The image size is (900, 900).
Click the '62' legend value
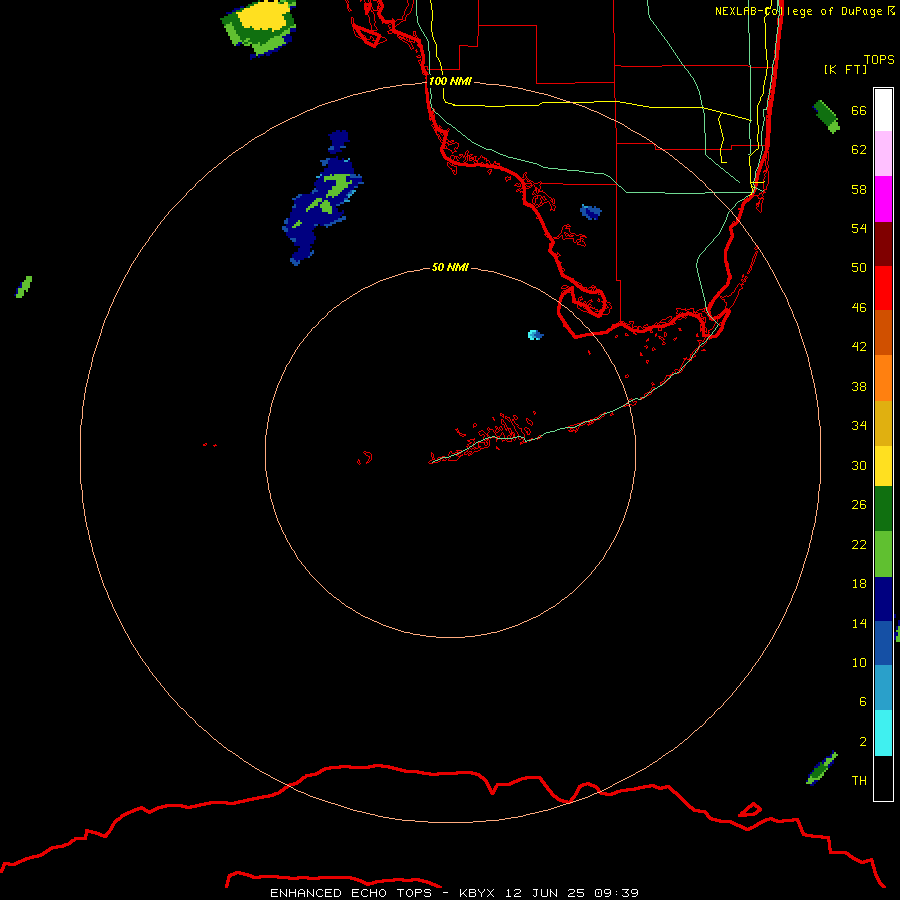point(859,150)
